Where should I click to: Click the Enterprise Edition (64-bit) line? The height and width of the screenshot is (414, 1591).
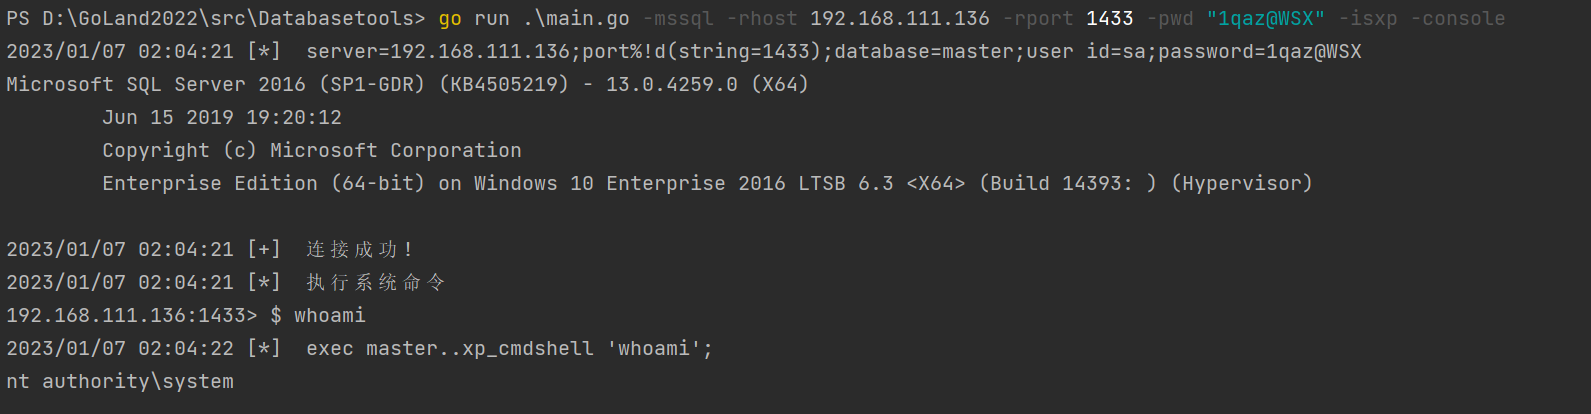708,184
